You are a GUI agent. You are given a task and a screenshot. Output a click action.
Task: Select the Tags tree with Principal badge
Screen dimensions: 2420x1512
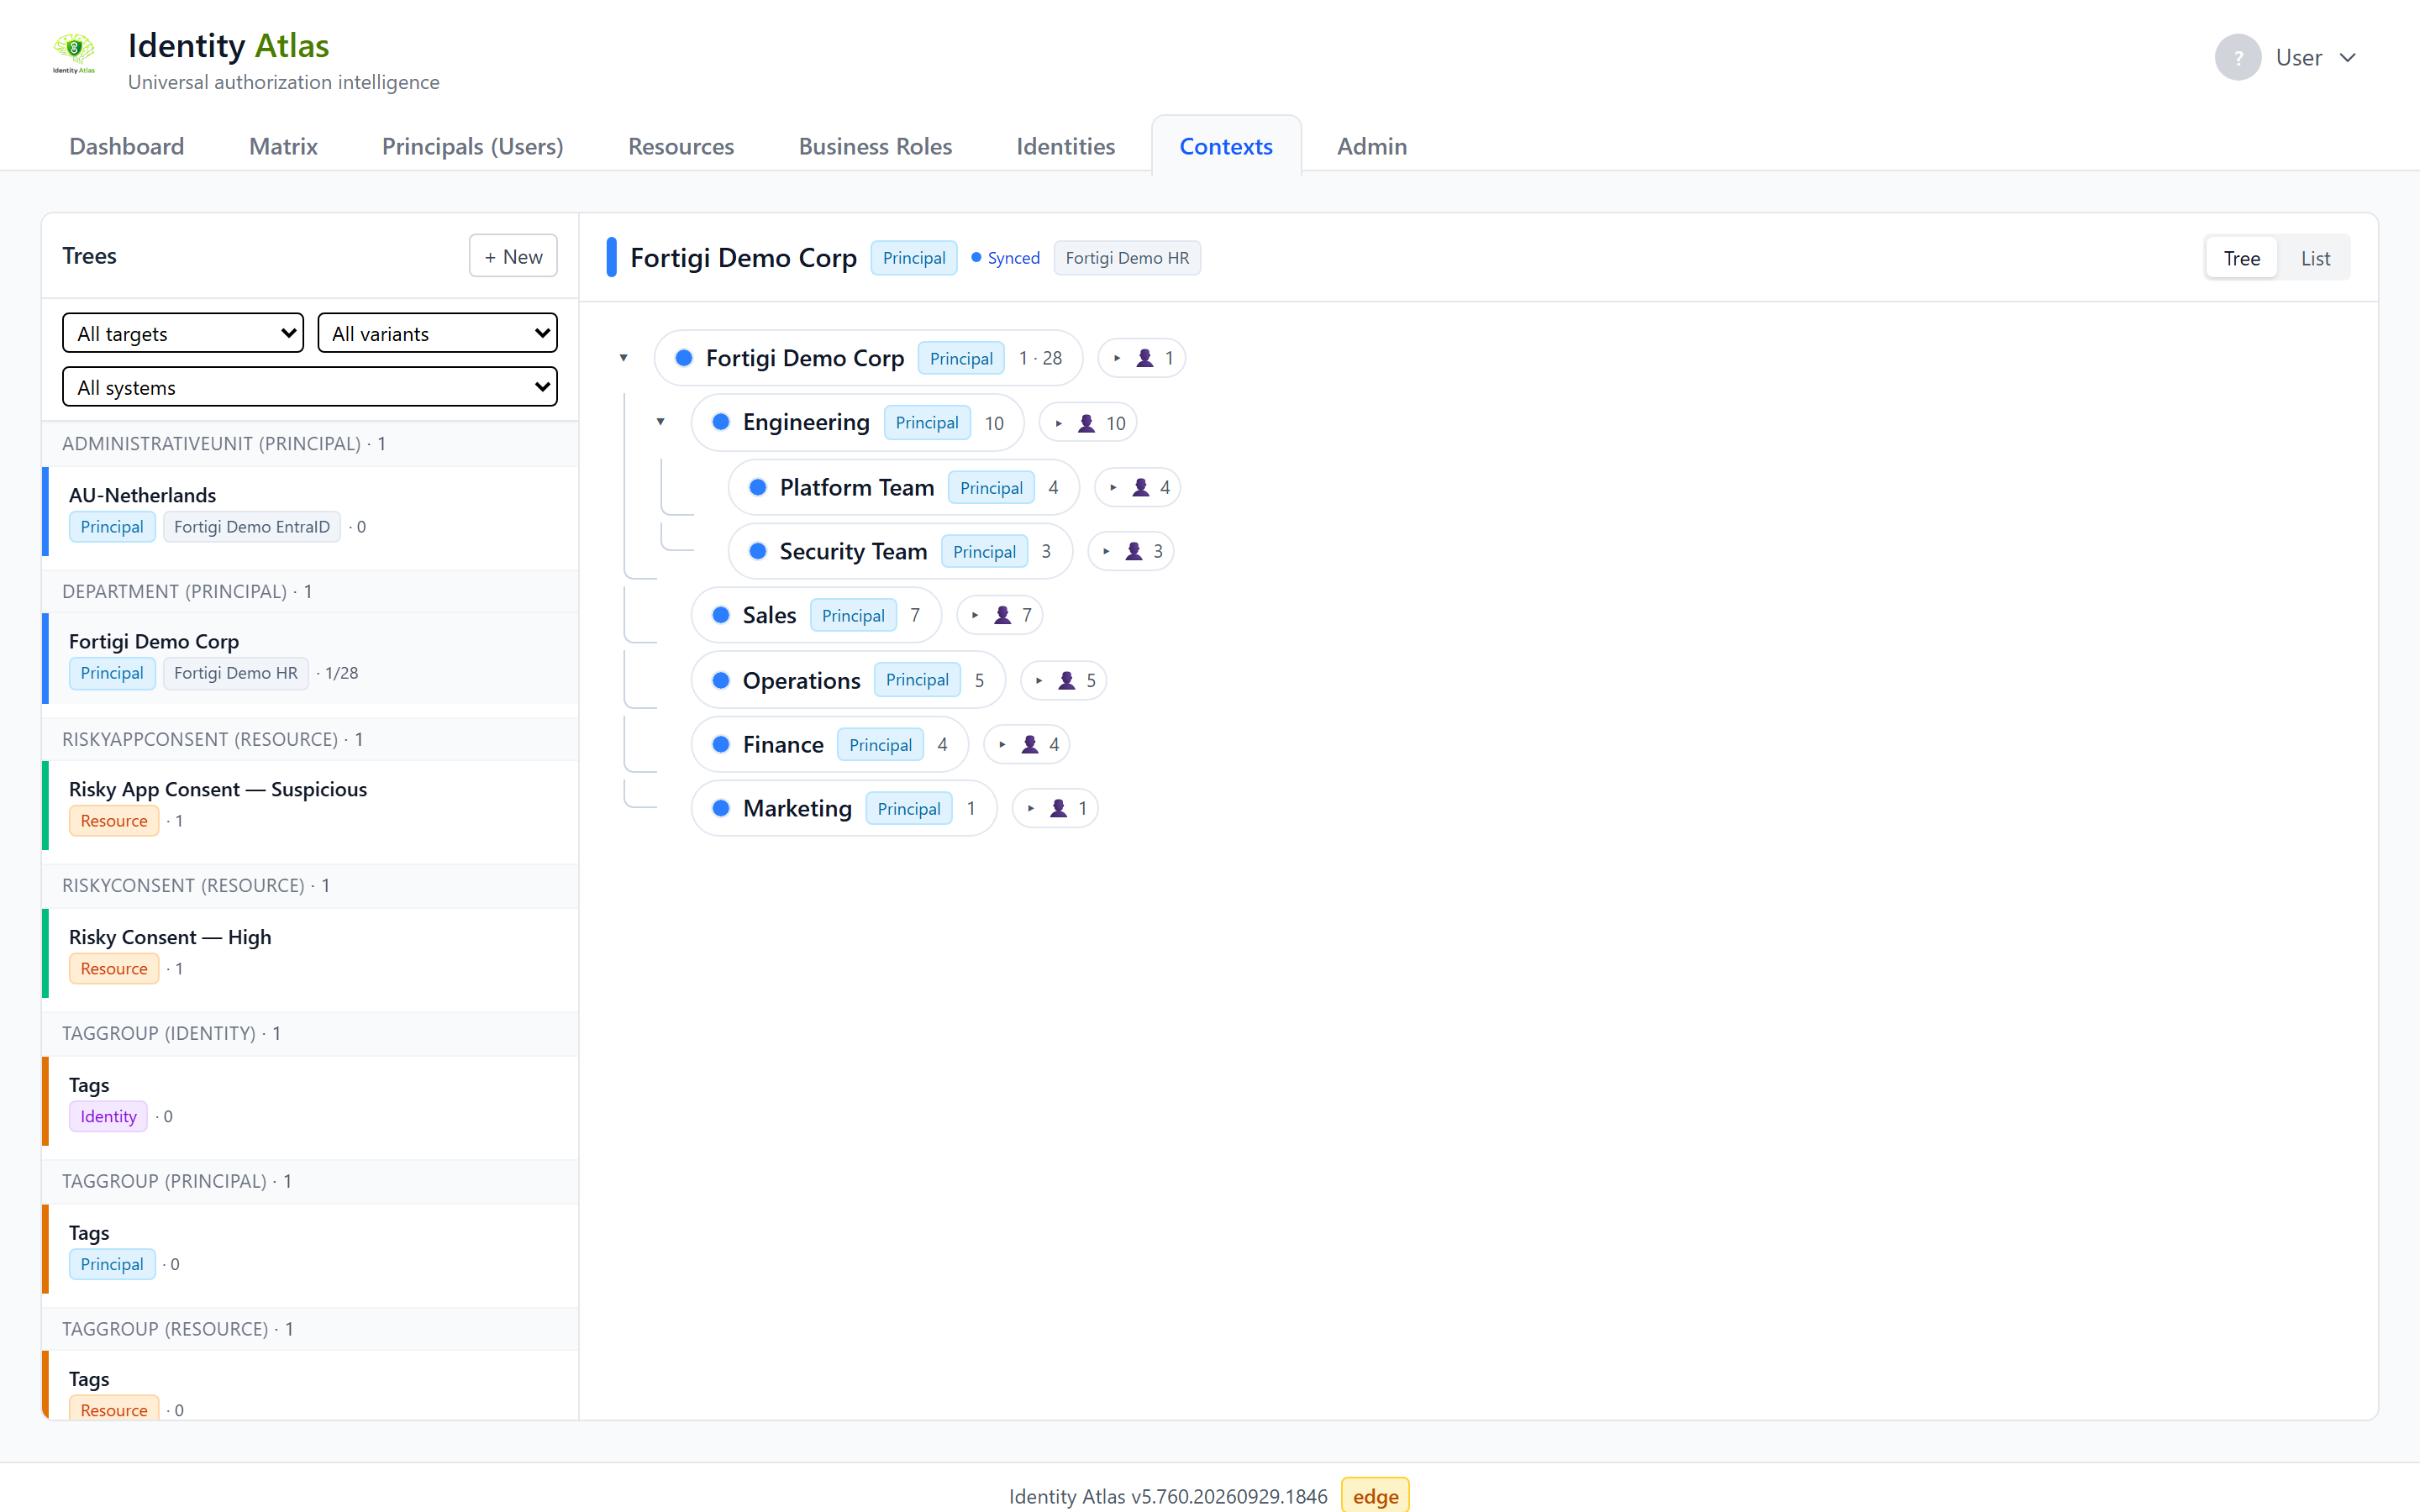[310, 1248]
